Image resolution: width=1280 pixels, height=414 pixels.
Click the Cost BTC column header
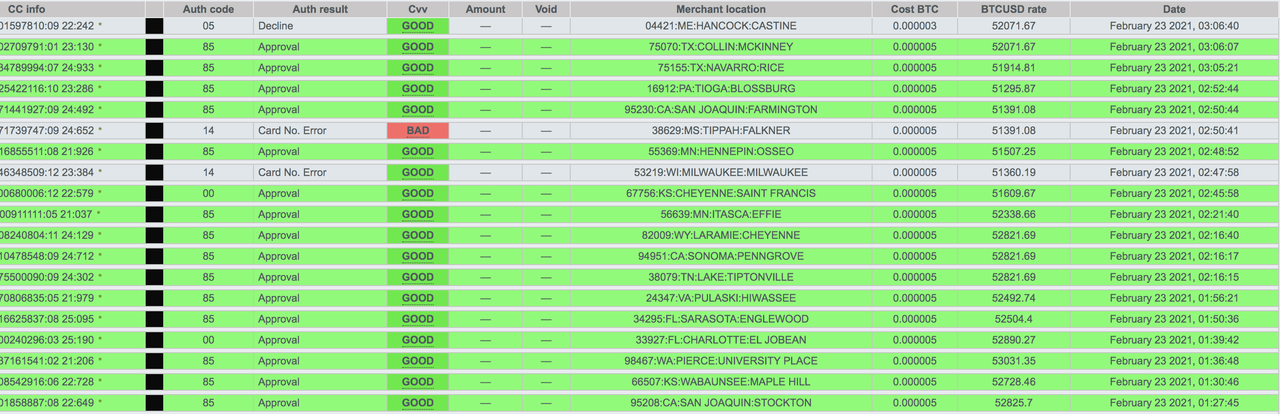914,8
